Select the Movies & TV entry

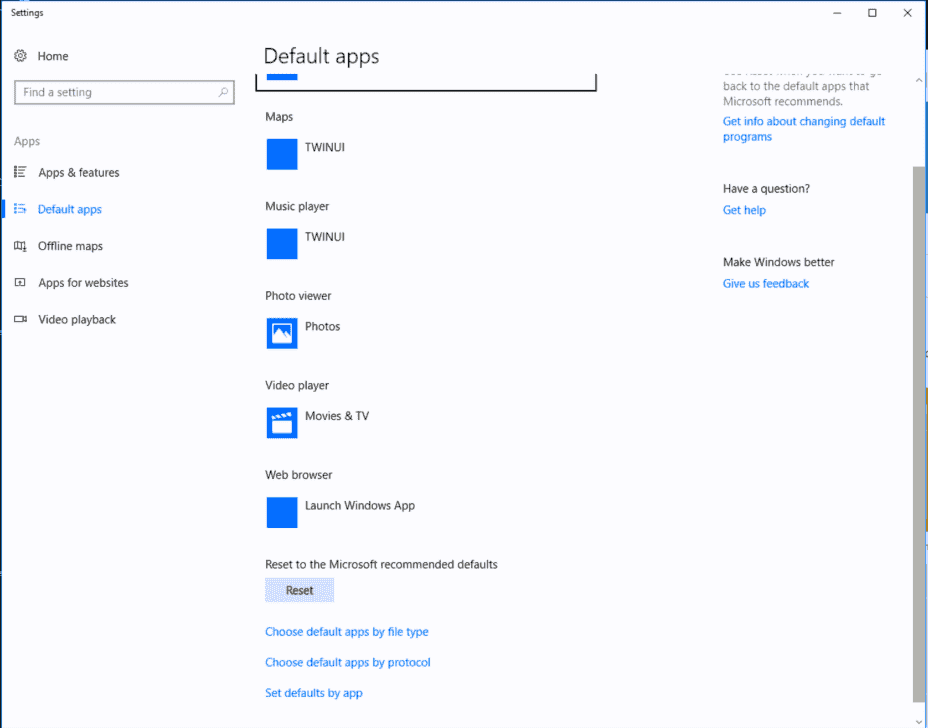[x=337, y=415]
